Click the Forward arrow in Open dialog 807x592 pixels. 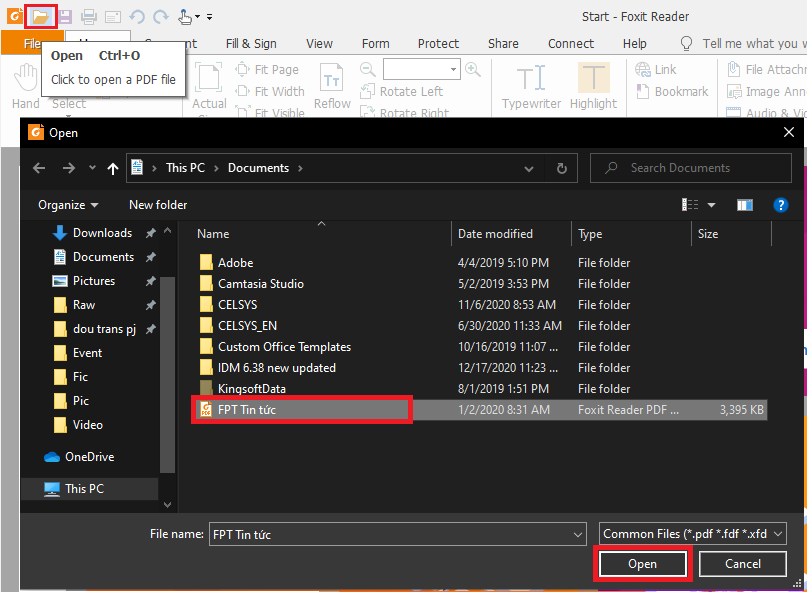68,168
